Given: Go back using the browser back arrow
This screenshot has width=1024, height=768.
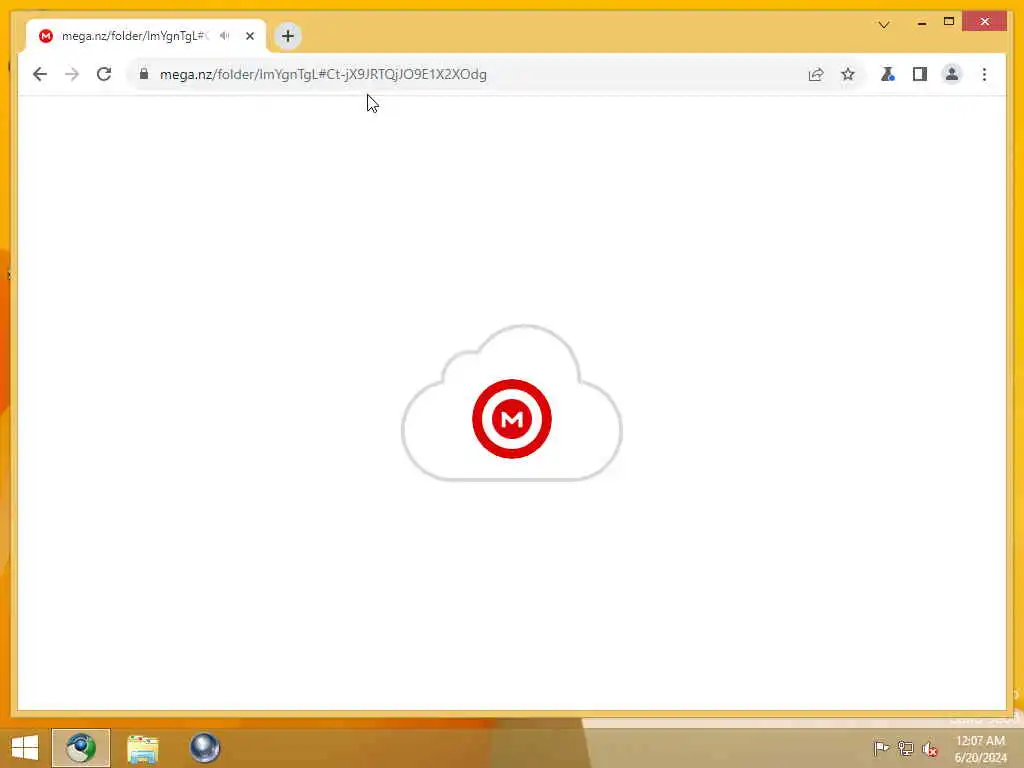Looking at the screenshot, I should (x=40, y=74).
